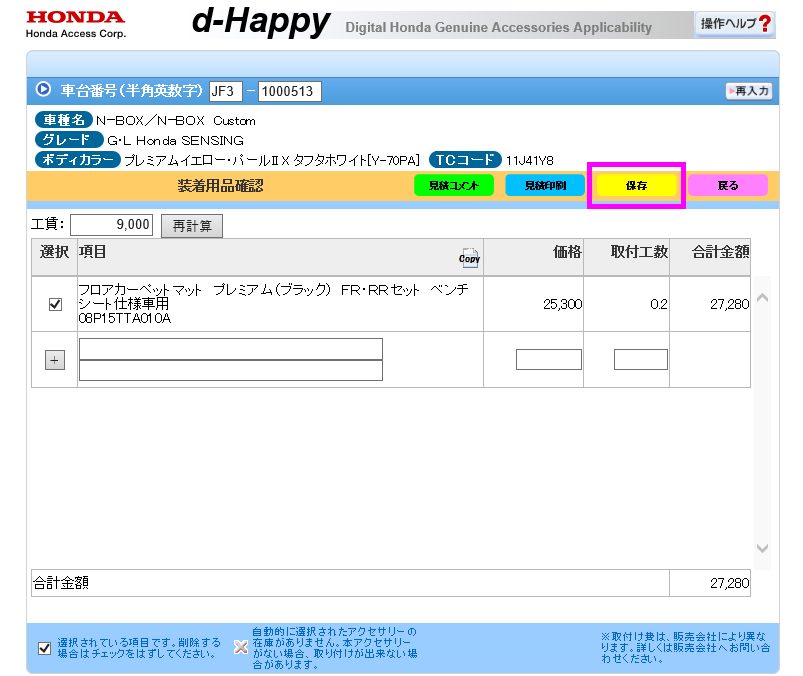Click the 工賃 labor cost input field
Screen dimensions: 803x676
[112, 225]
